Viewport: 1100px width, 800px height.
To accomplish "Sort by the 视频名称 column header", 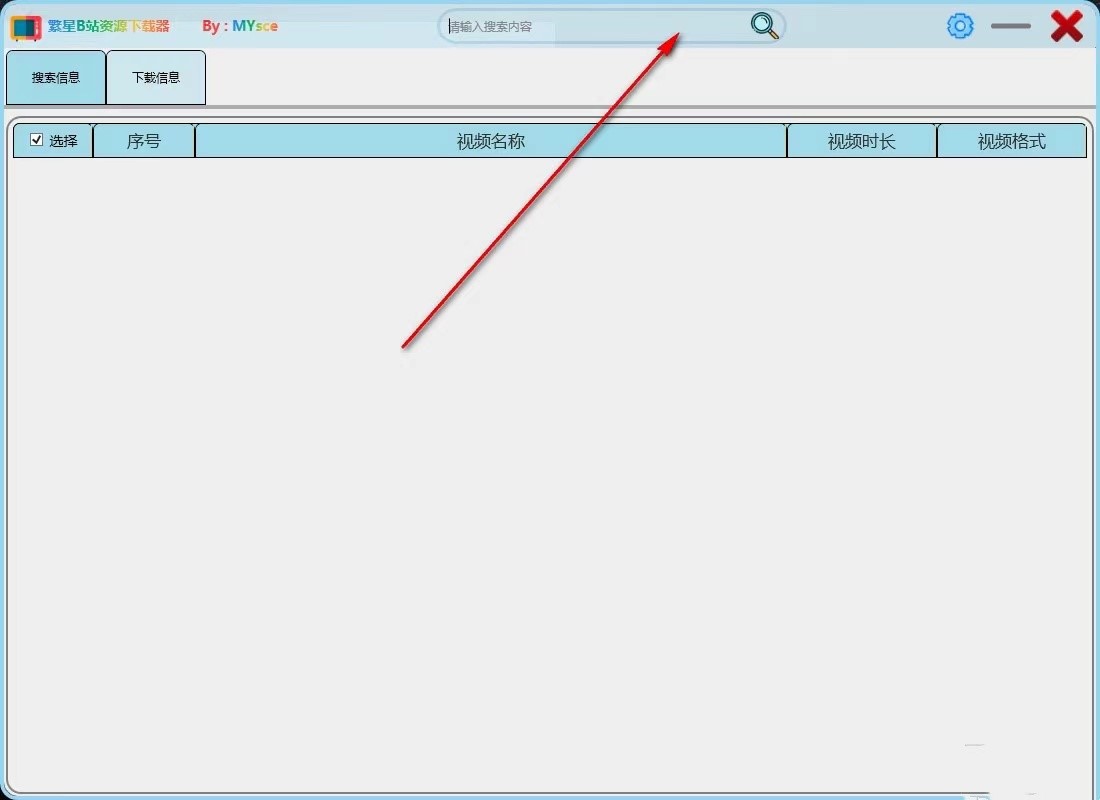I will [x=490, y=141].
